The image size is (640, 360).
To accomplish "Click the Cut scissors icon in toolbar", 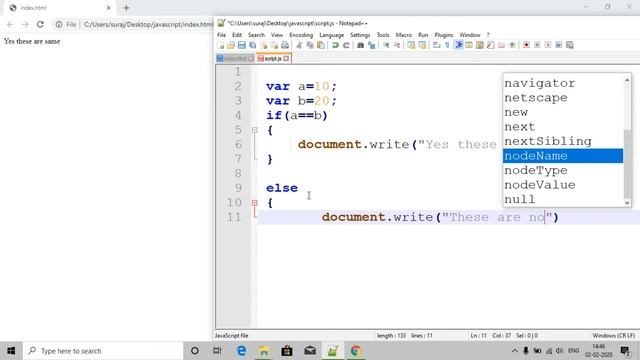I will point(299,45).
